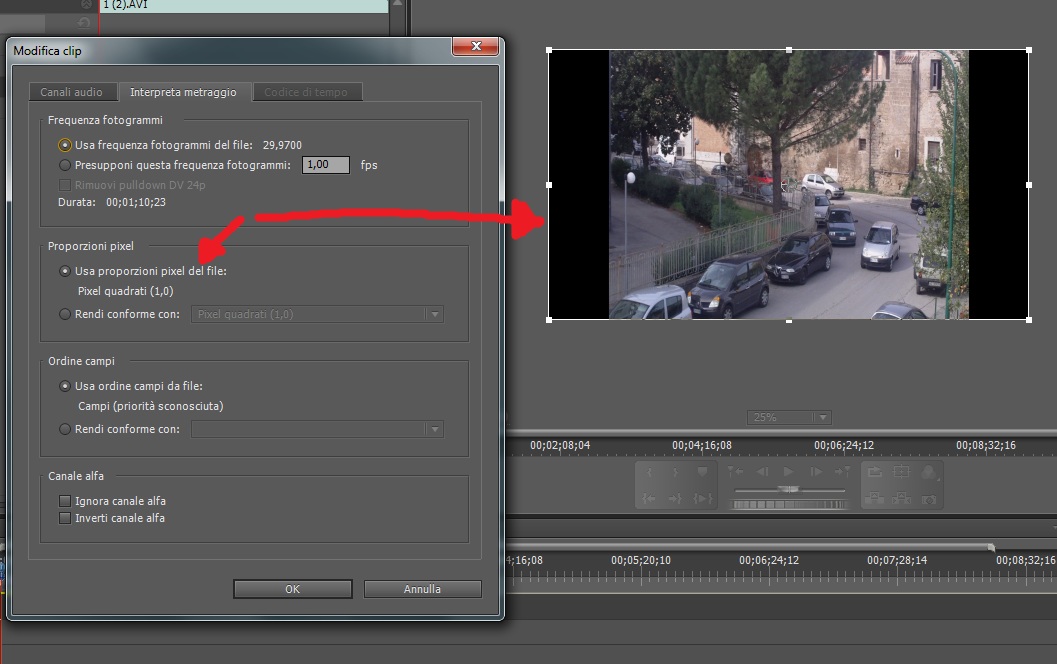
Task: Select 'Rendi conforme con' under Ordine campi
Action: coord(65,429)
